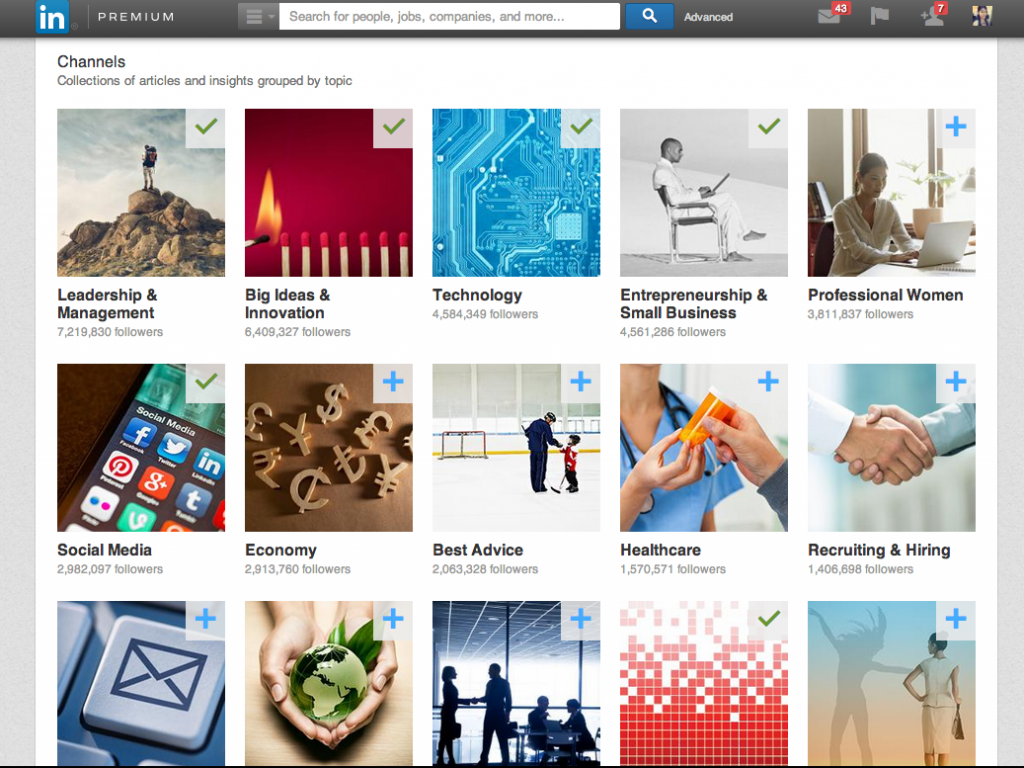Open the add connections icon
The height and width of the screenshot is (768, 1024).
[x=931, y=16]
